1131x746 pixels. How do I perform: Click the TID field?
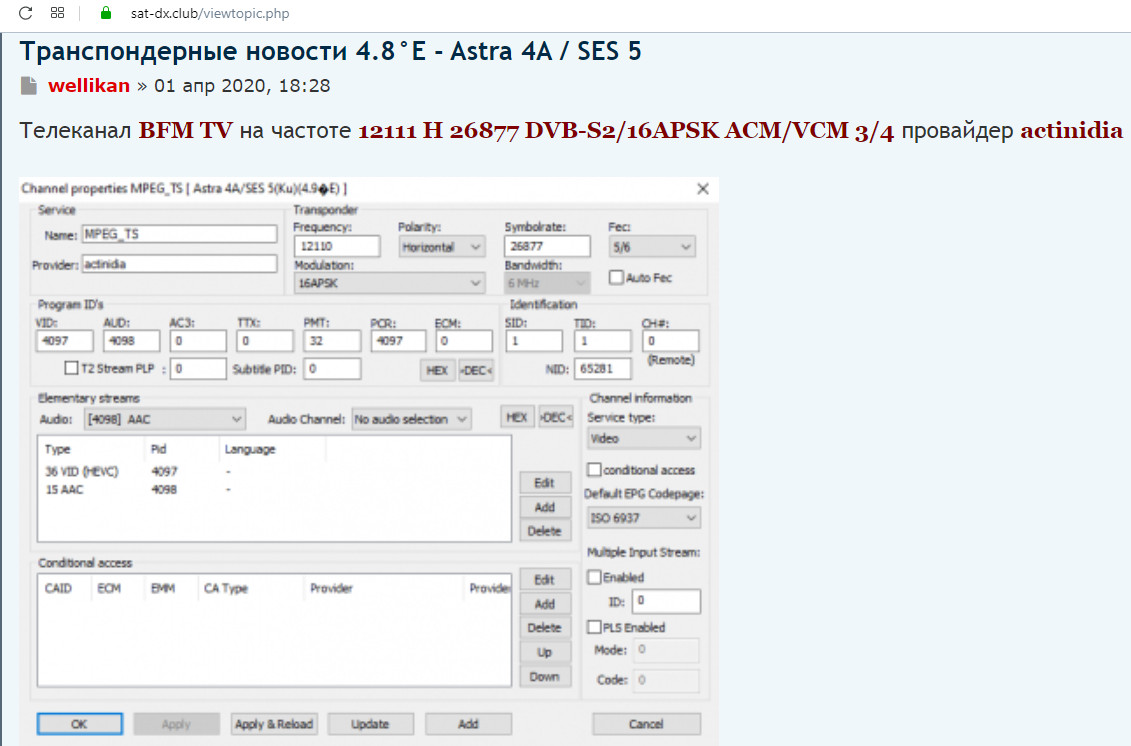[x=603, y=341]
